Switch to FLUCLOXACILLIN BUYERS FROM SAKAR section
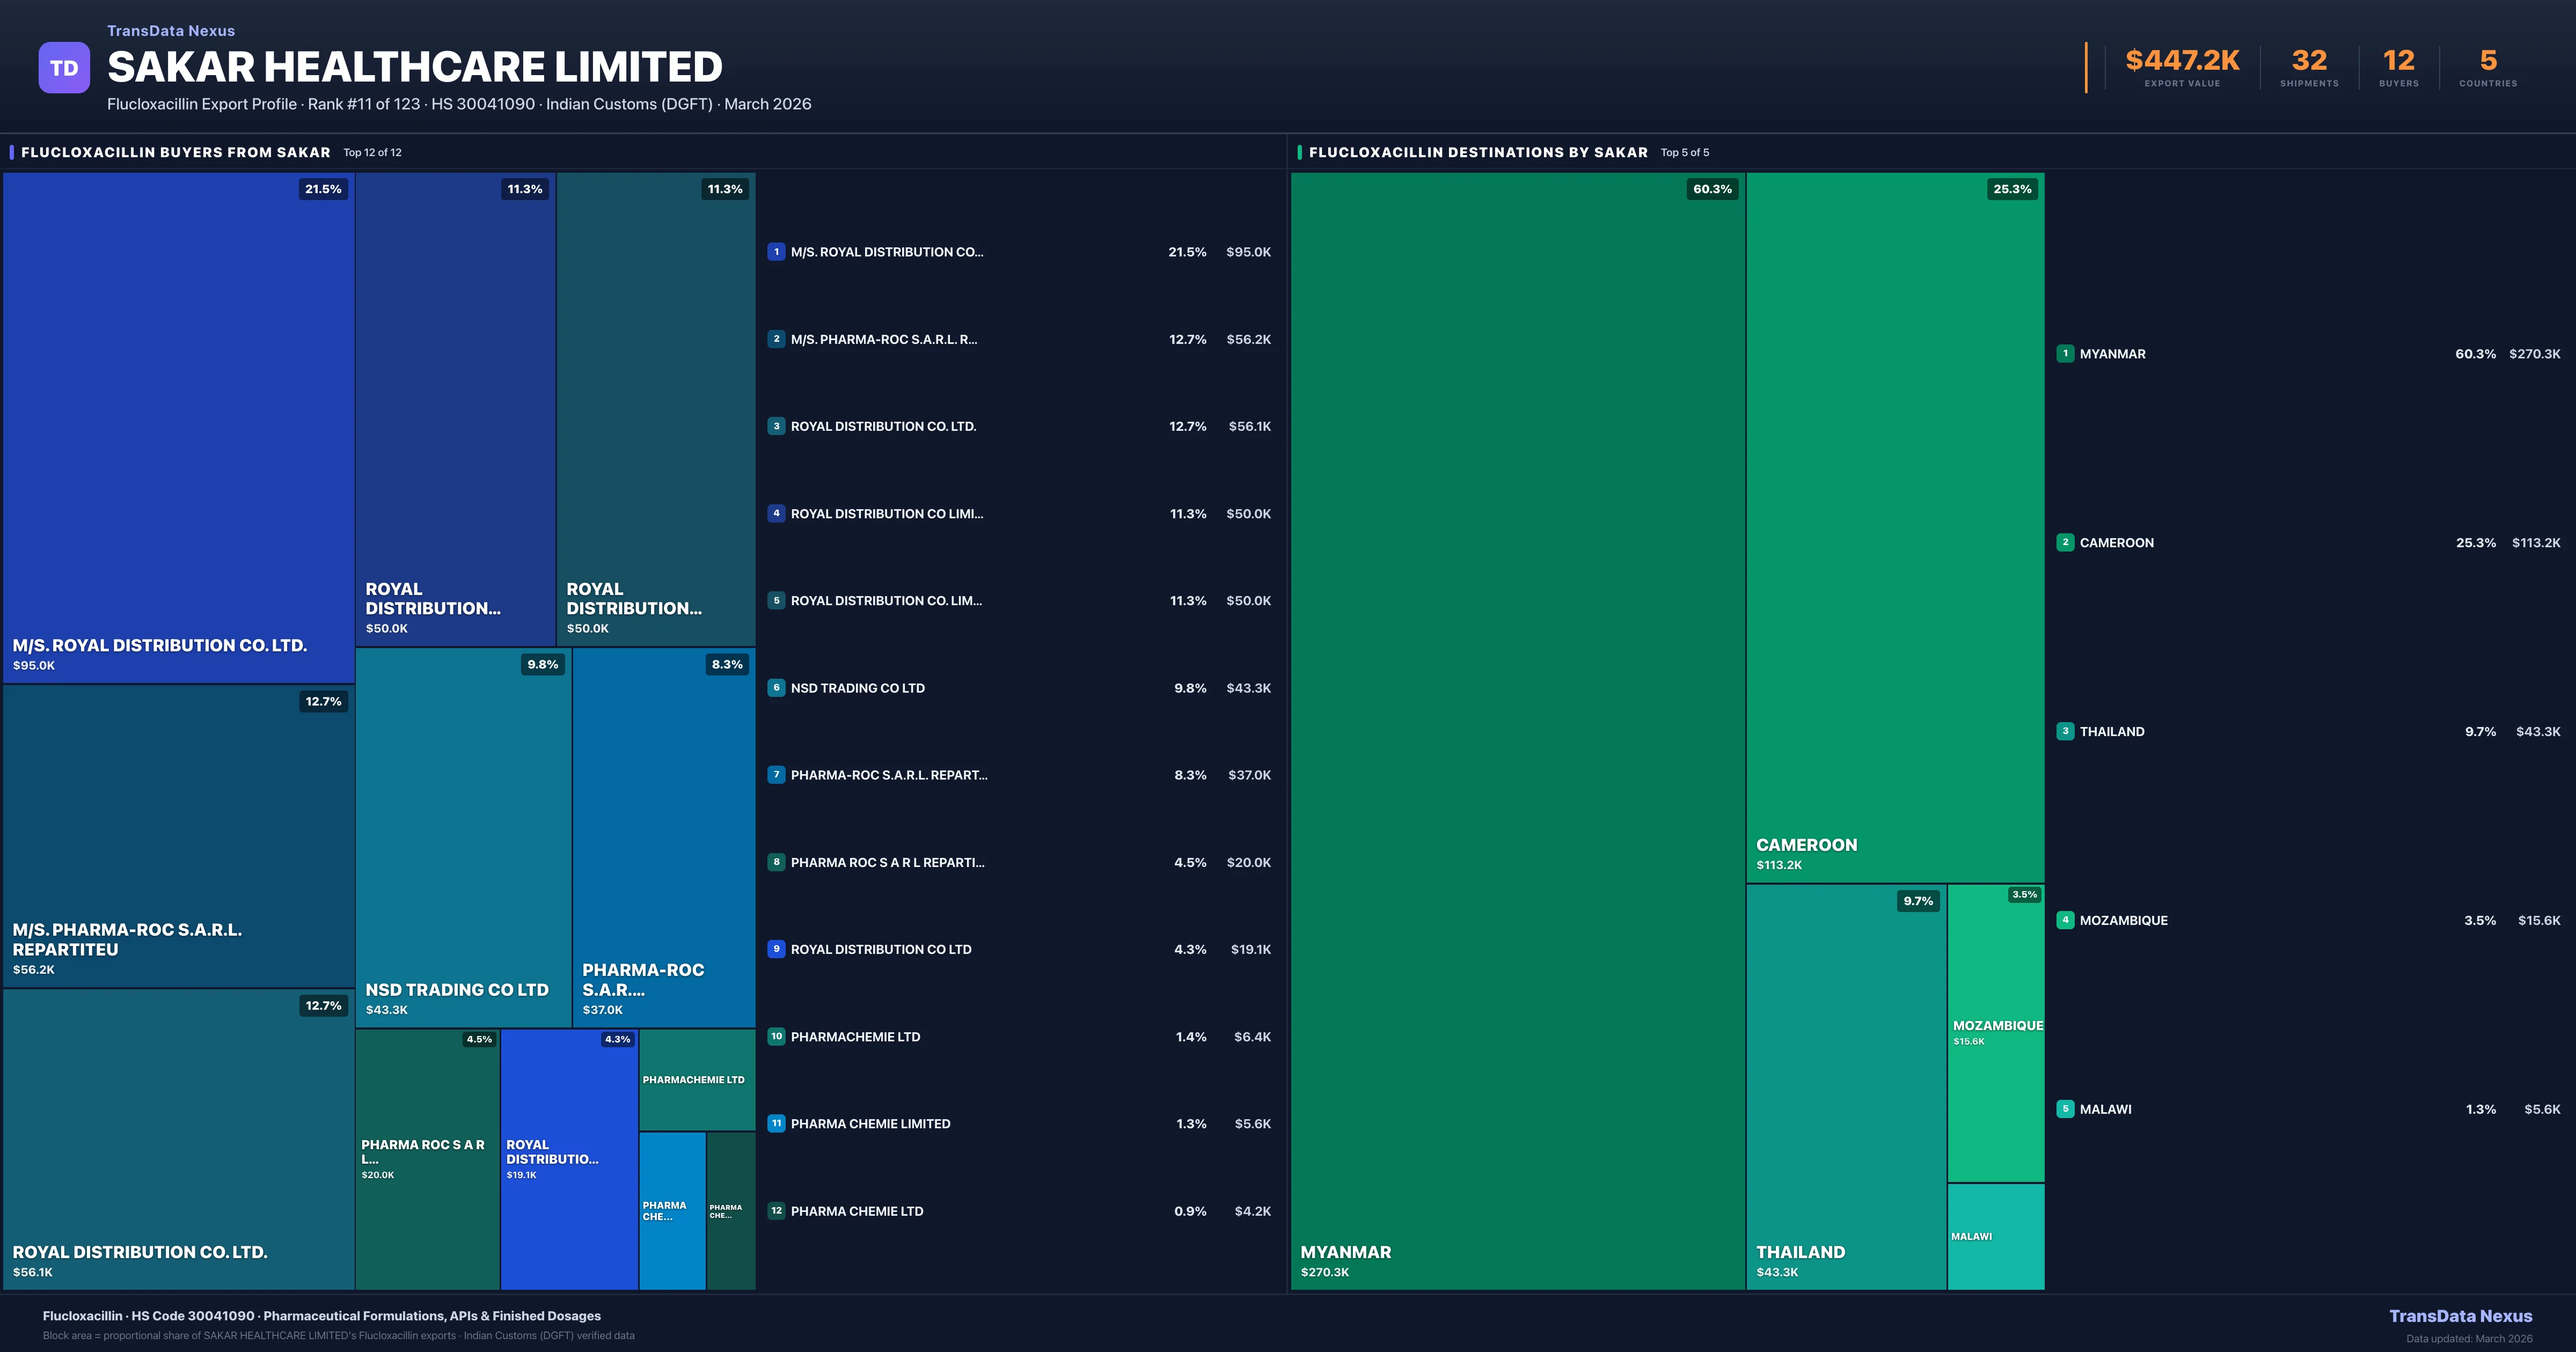 176,152
